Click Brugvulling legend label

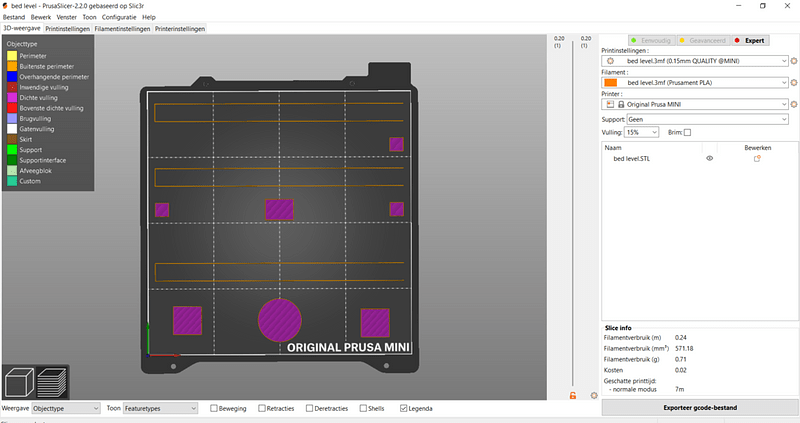click(35, 119)
